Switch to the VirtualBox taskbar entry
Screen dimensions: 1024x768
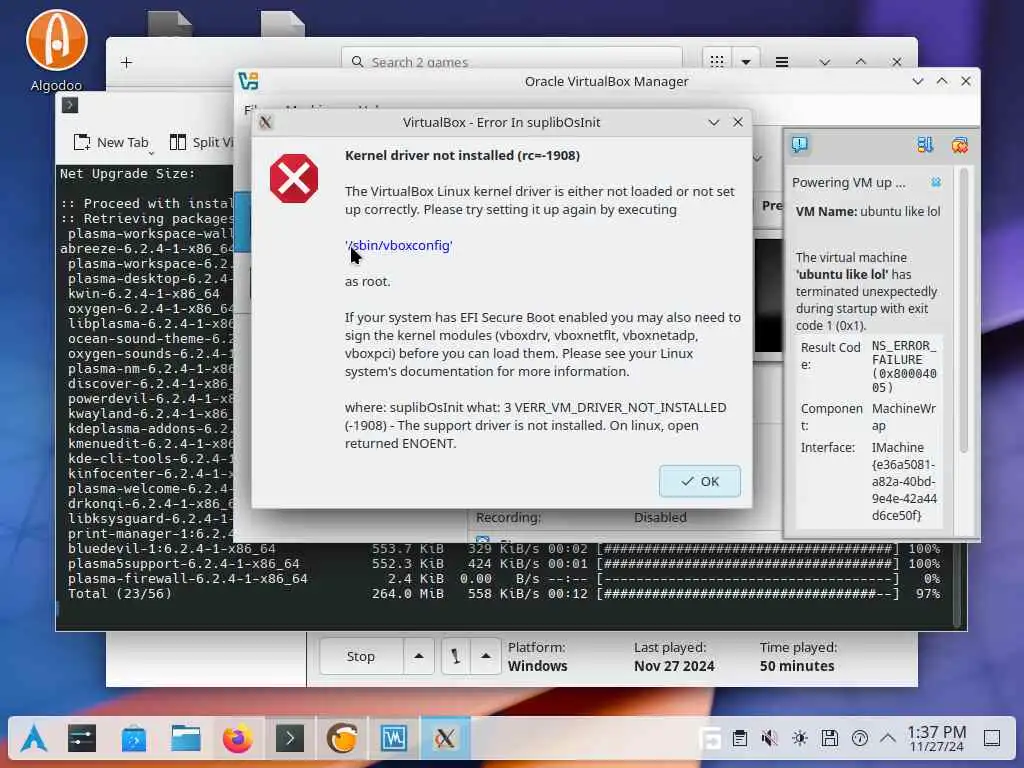pos(394,739)
